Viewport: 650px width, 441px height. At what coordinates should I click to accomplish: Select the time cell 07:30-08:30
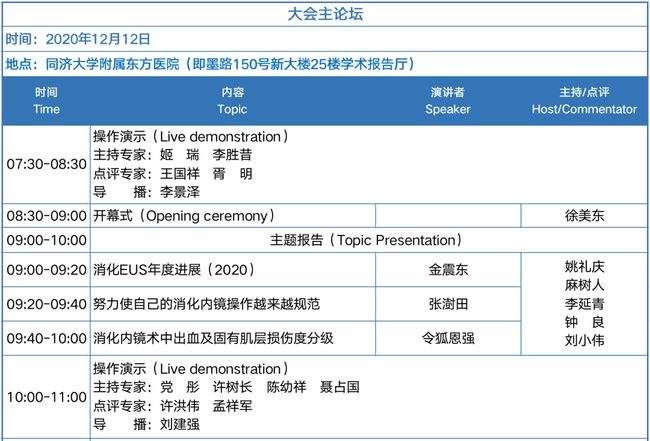tap(46, 164)
